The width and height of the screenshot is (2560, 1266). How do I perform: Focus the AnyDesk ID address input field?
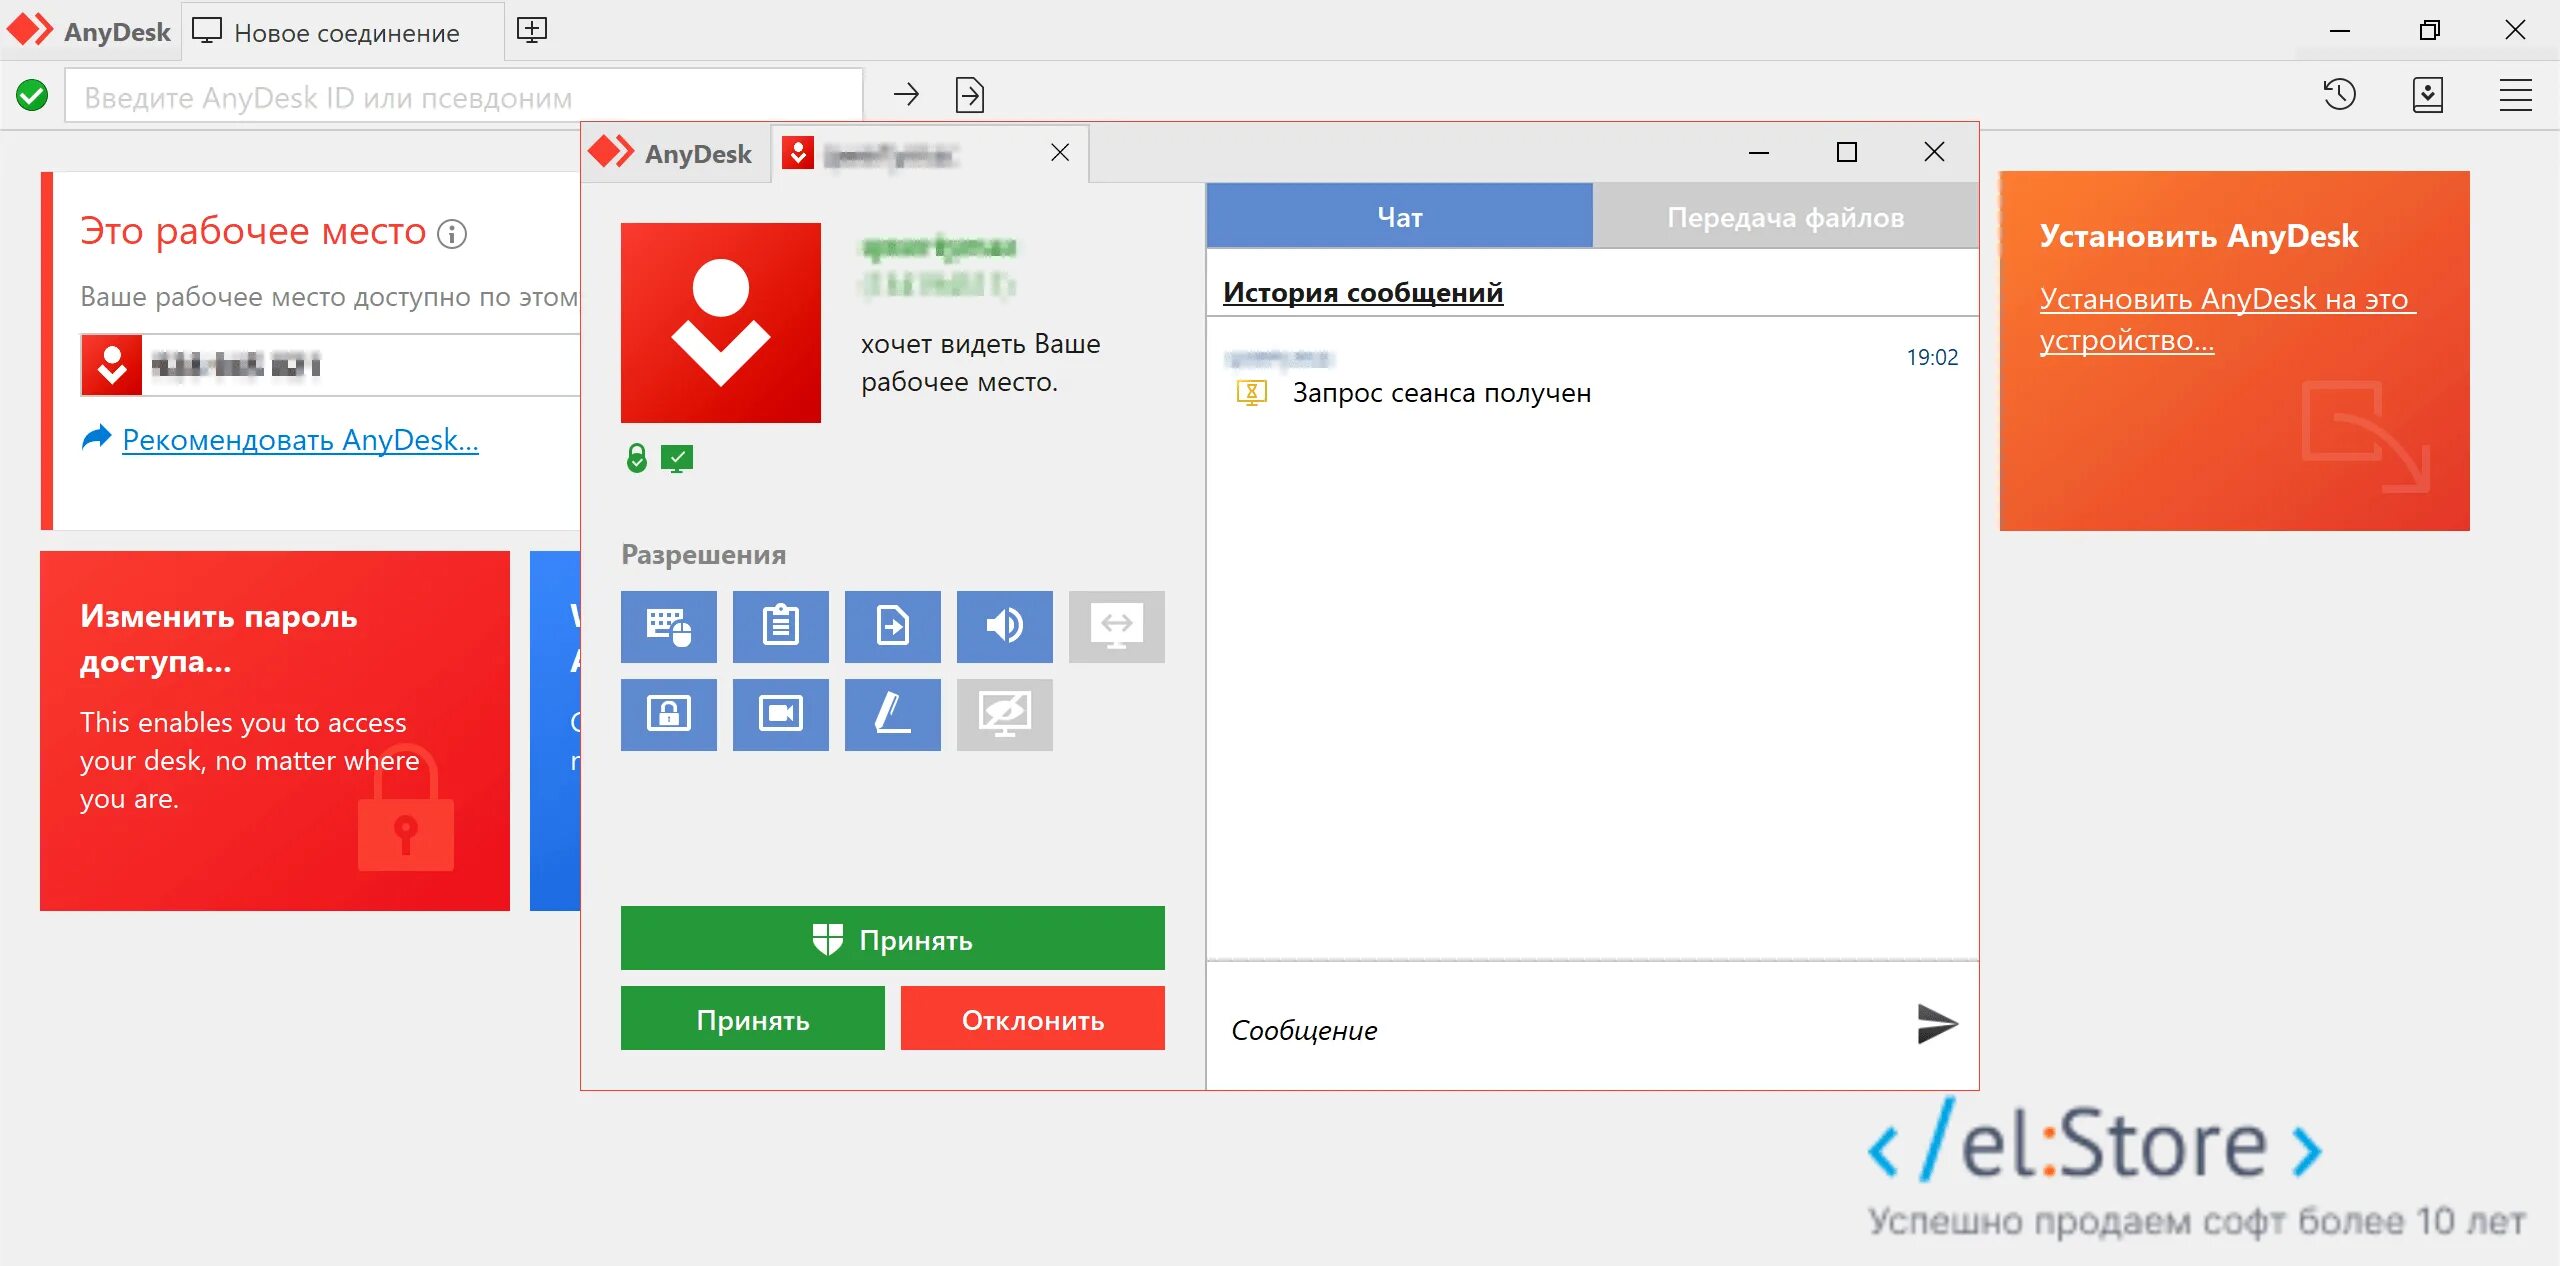(464, 96)
